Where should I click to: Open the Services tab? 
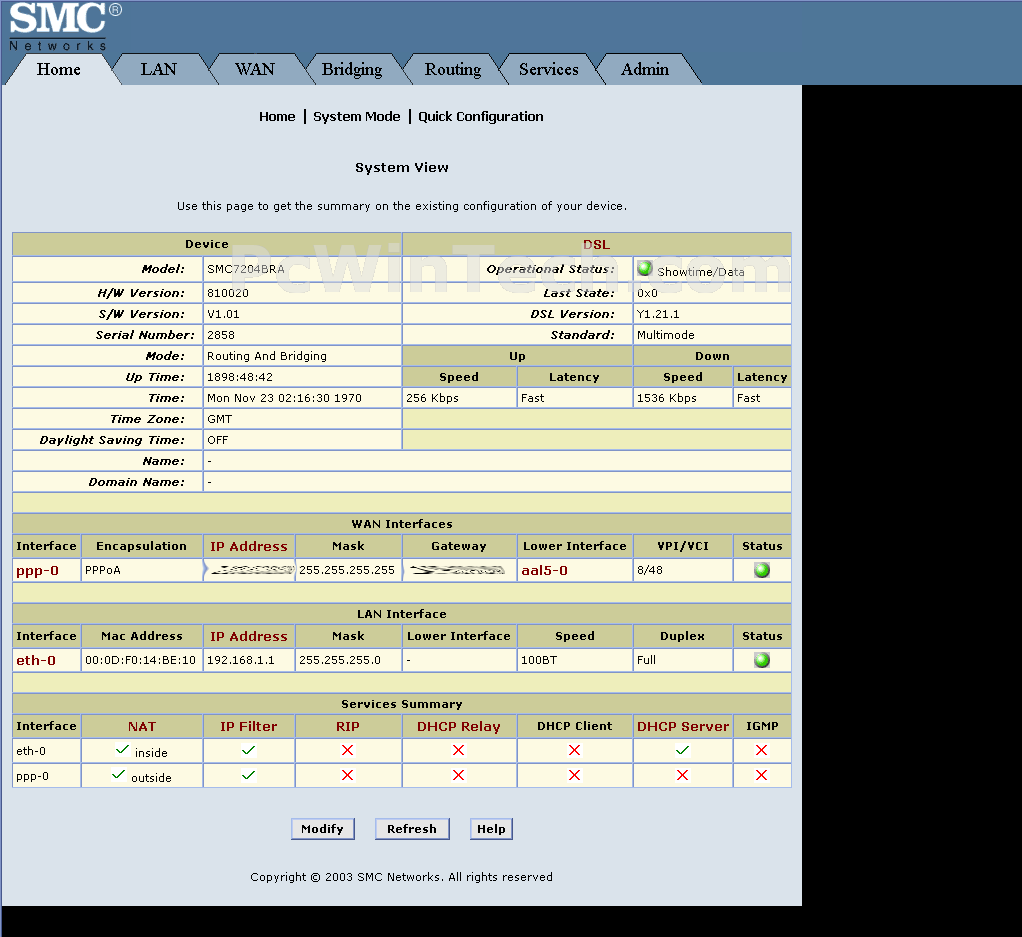click(x=548, y=69)
